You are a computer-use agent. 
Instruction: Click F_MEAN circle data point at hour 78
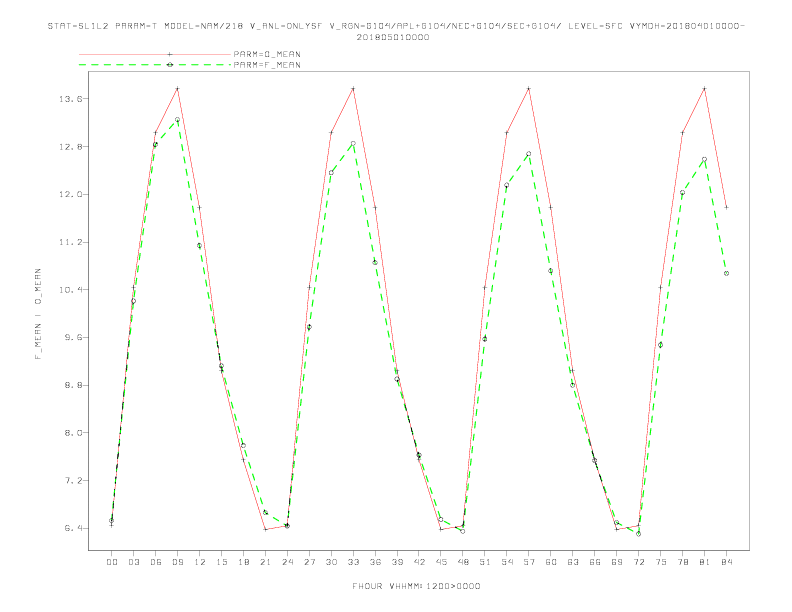(x=682, y=192)
